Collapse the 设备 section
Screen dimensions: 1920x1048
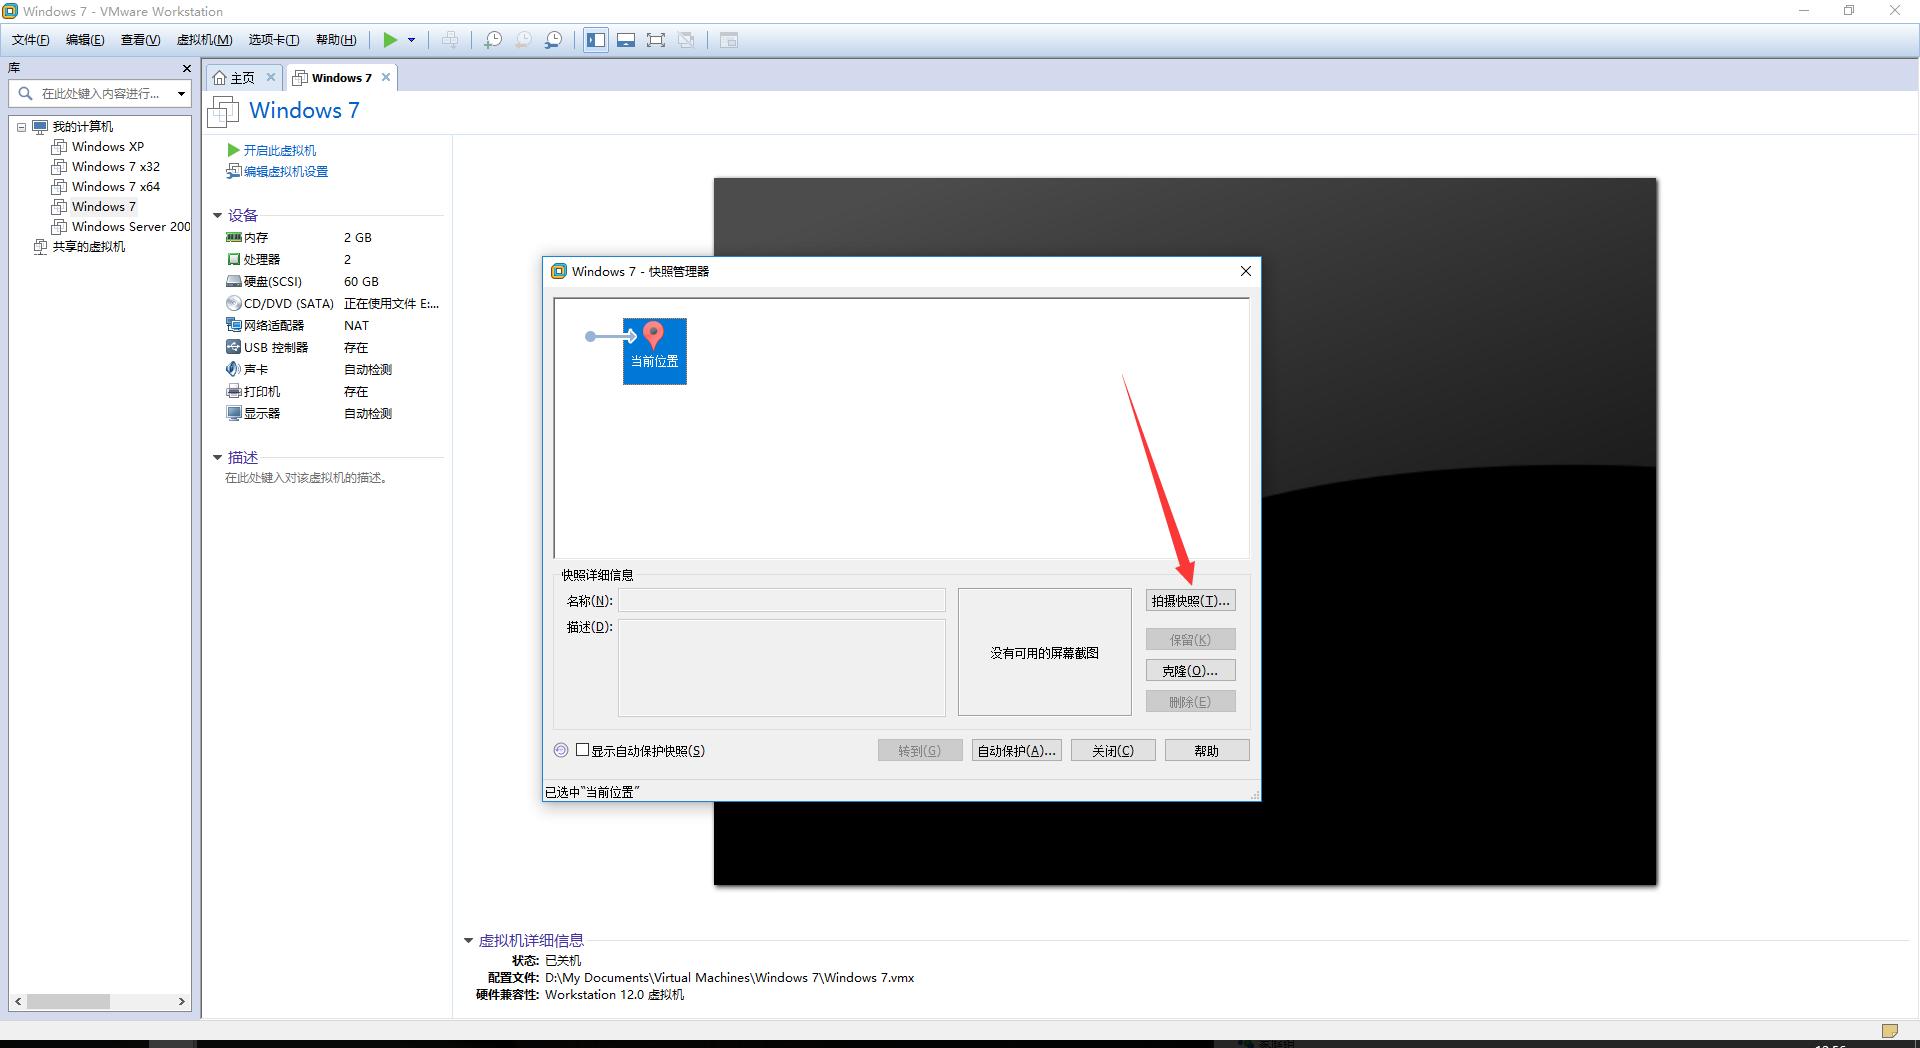tap(218, 215)
